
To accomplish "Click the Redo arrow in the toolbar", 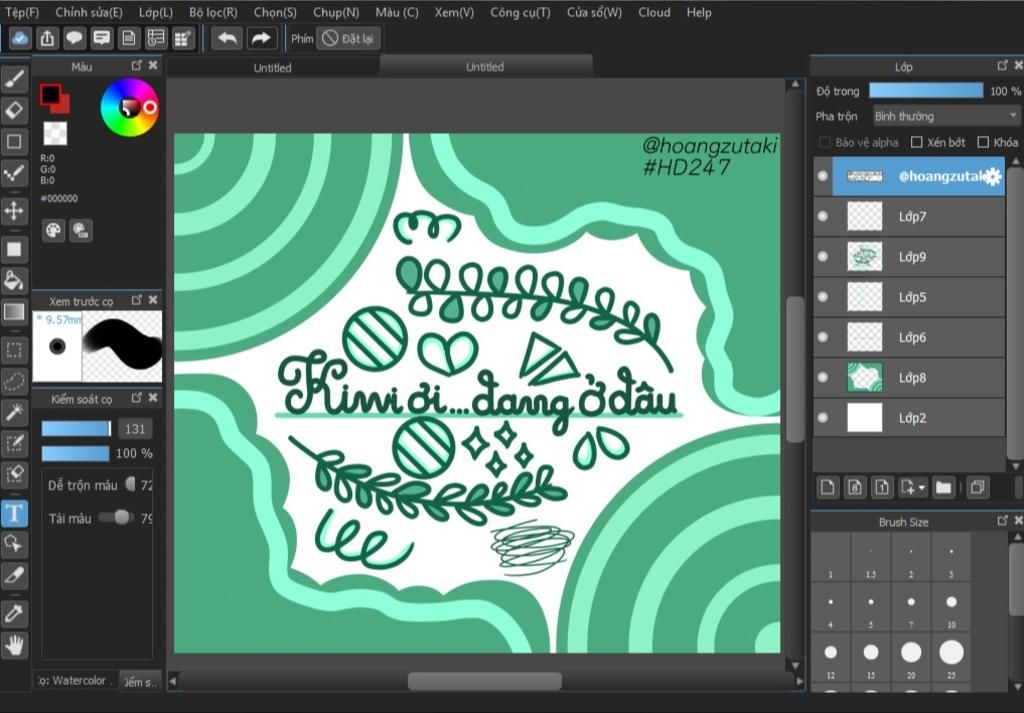I will coord(261,39).
